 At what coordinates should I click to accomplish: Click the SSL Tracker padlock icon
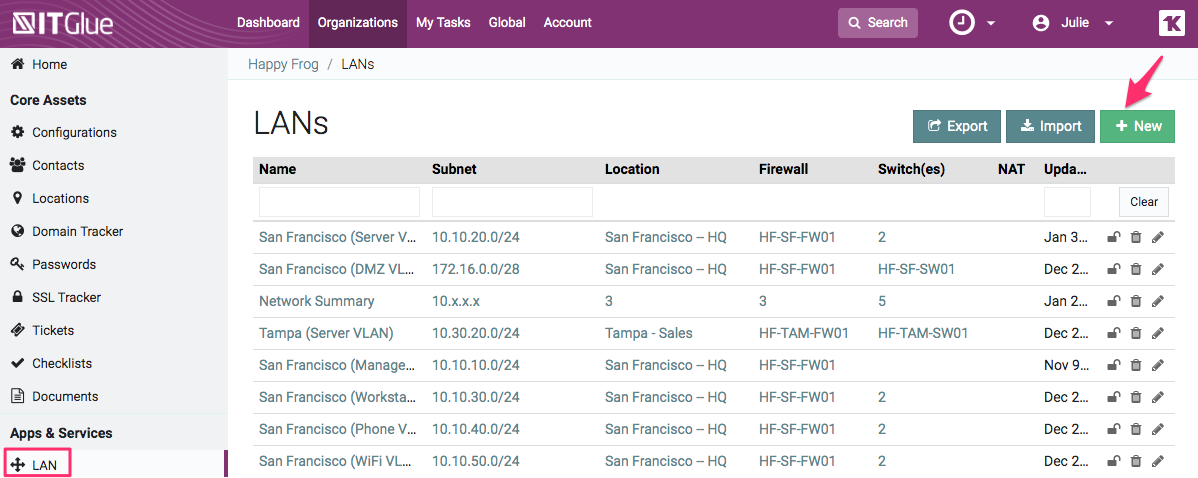point(17,297)
